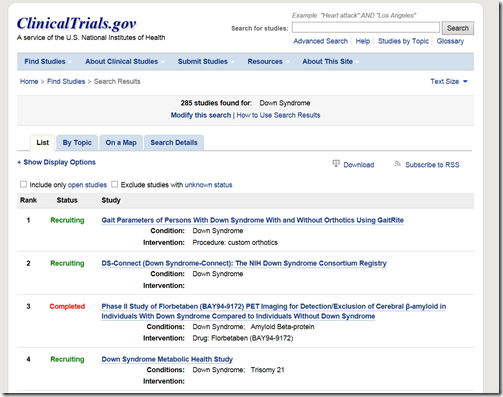The height and width of the screenshot is (397, 503).
Task: Open Advanced Search link
Action: pos(320,41)
